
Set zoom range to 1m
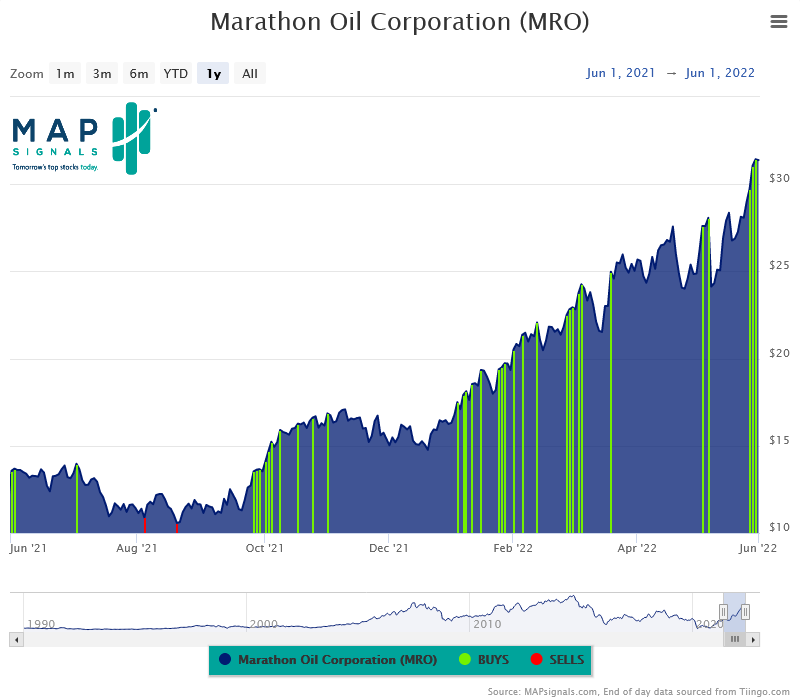[x=65, y=73]
